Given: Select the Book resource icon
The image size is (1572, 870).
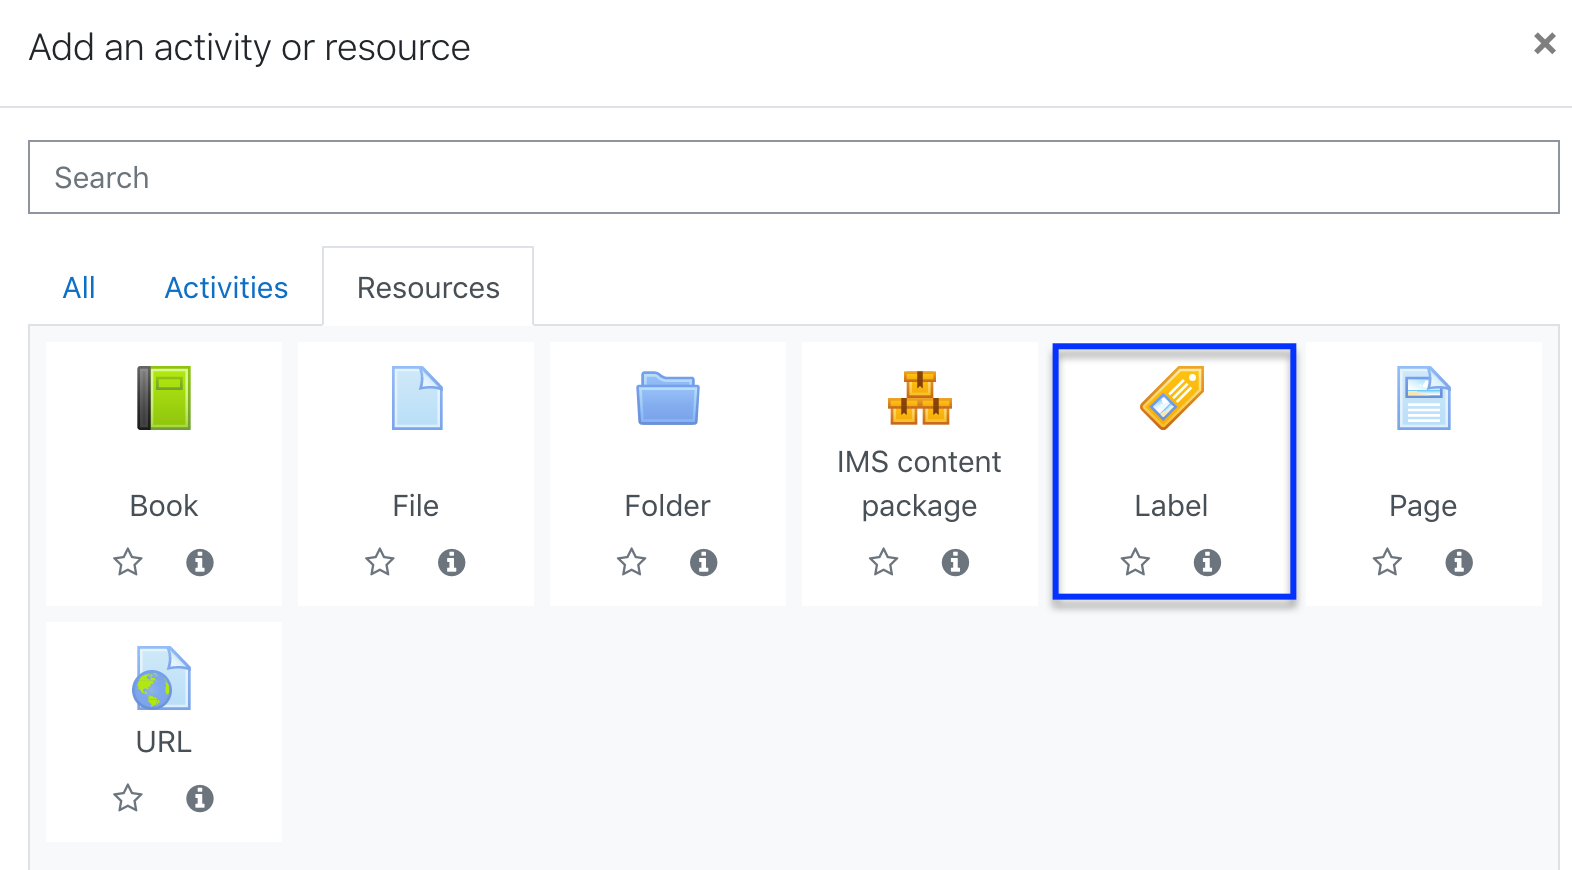Looking at the screenshot, I should tap(164, 398).
